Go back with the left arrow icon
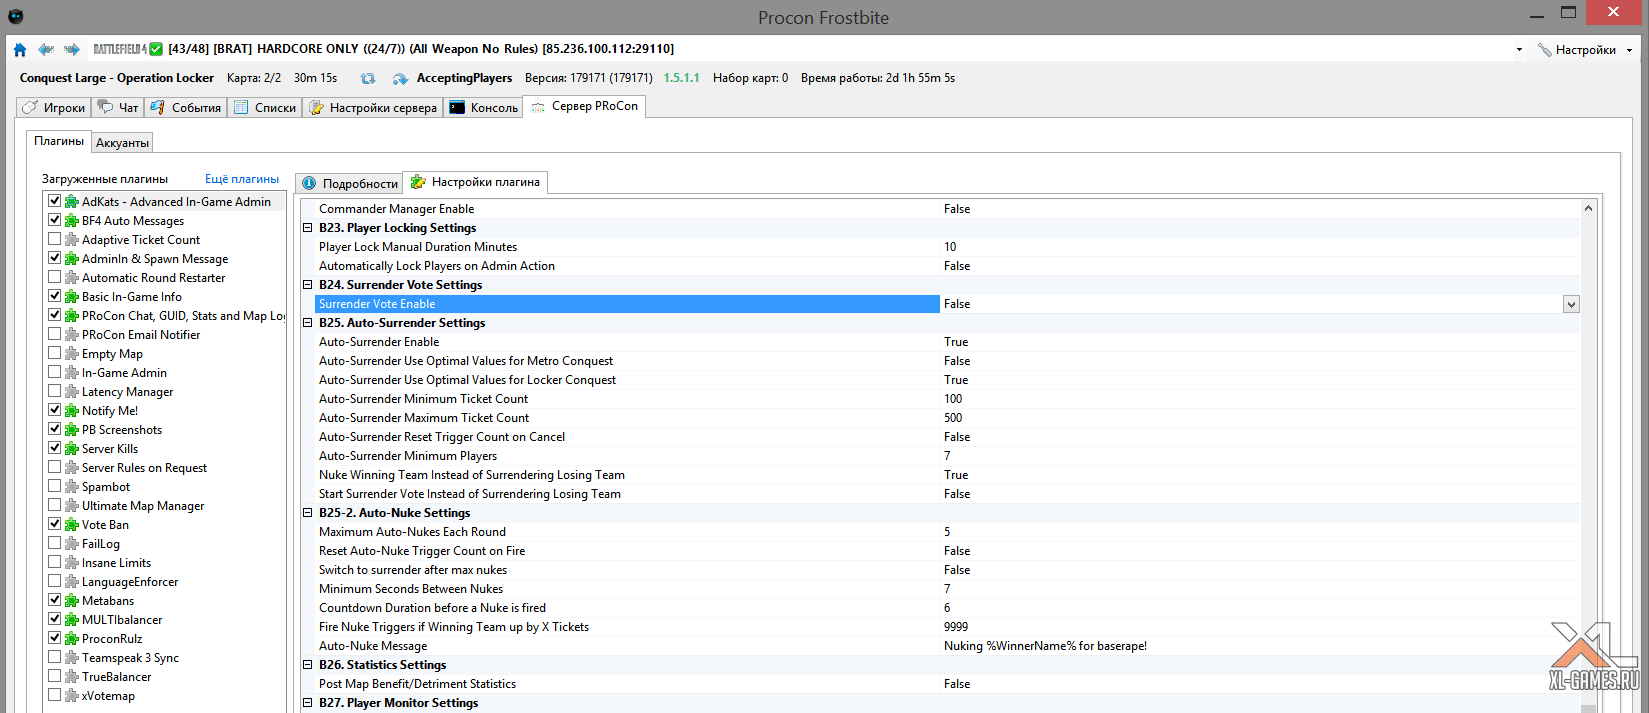The width and height of the screenshot is (1649, 713). pos(46,49)
